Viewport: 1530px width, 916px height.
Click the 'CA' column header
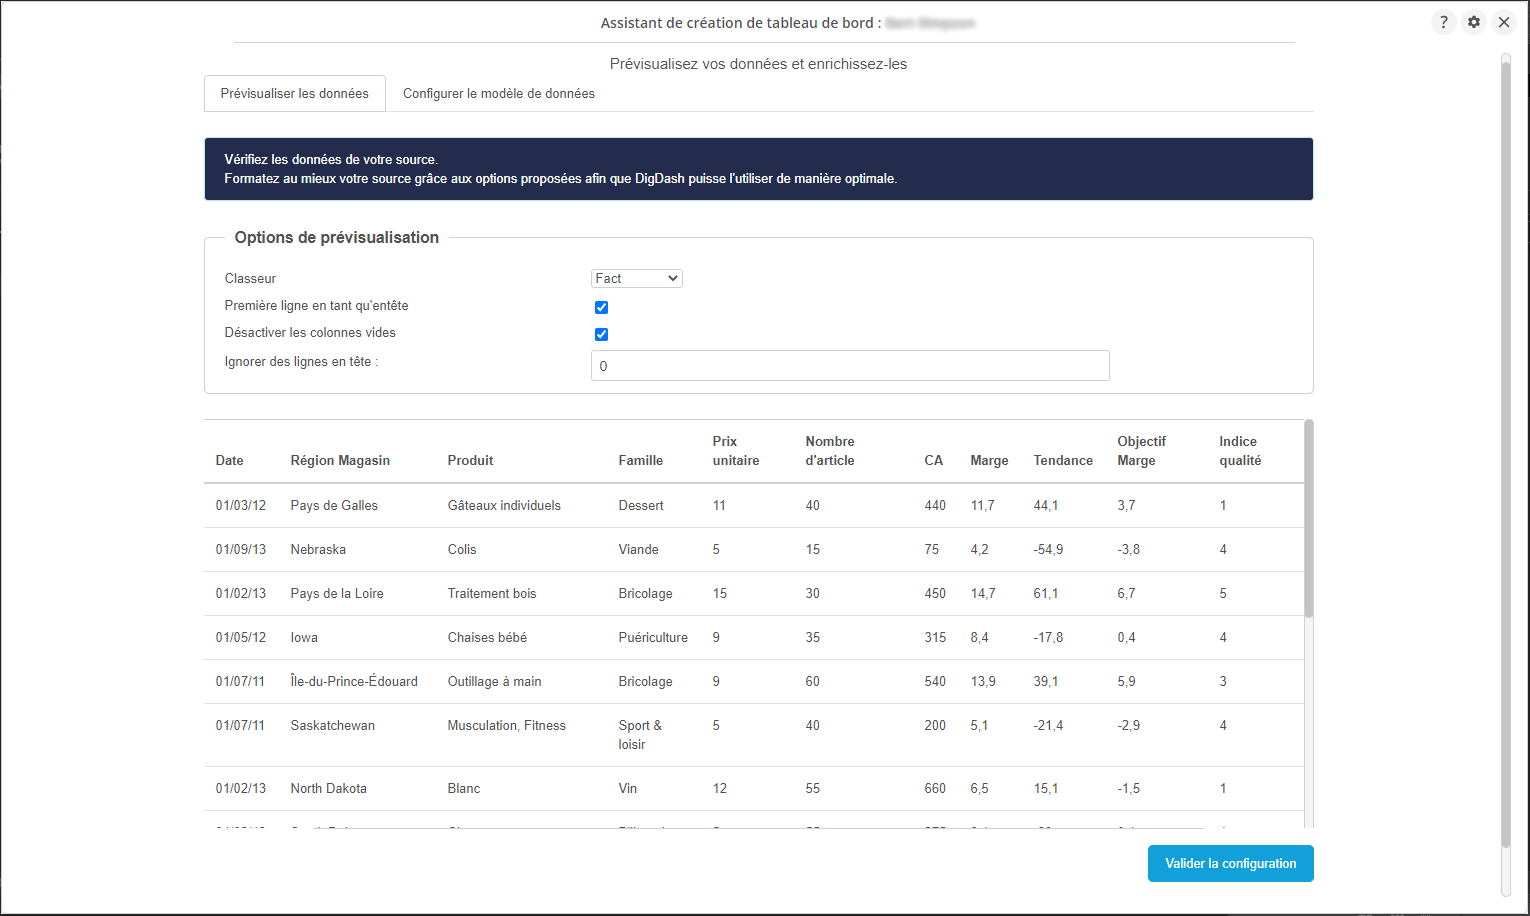tap(934, 460)
